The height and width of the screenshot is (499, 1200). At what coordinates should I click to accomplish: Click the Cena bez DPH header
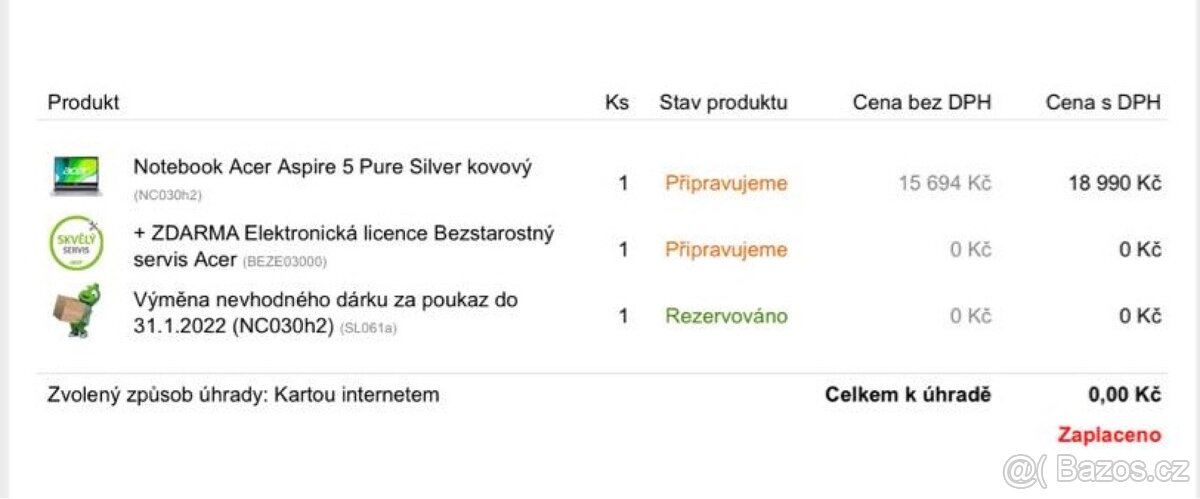pos(922,102)
